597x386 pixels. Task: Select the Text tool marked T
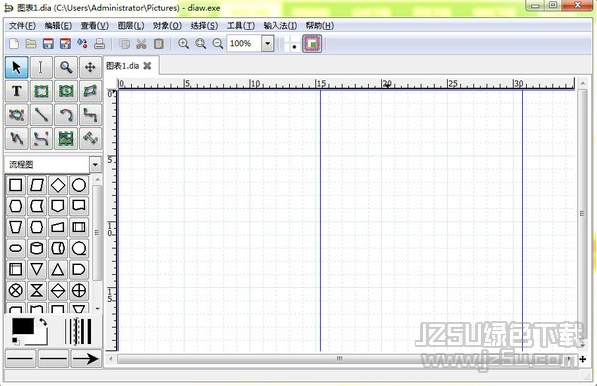coord(16,91)
